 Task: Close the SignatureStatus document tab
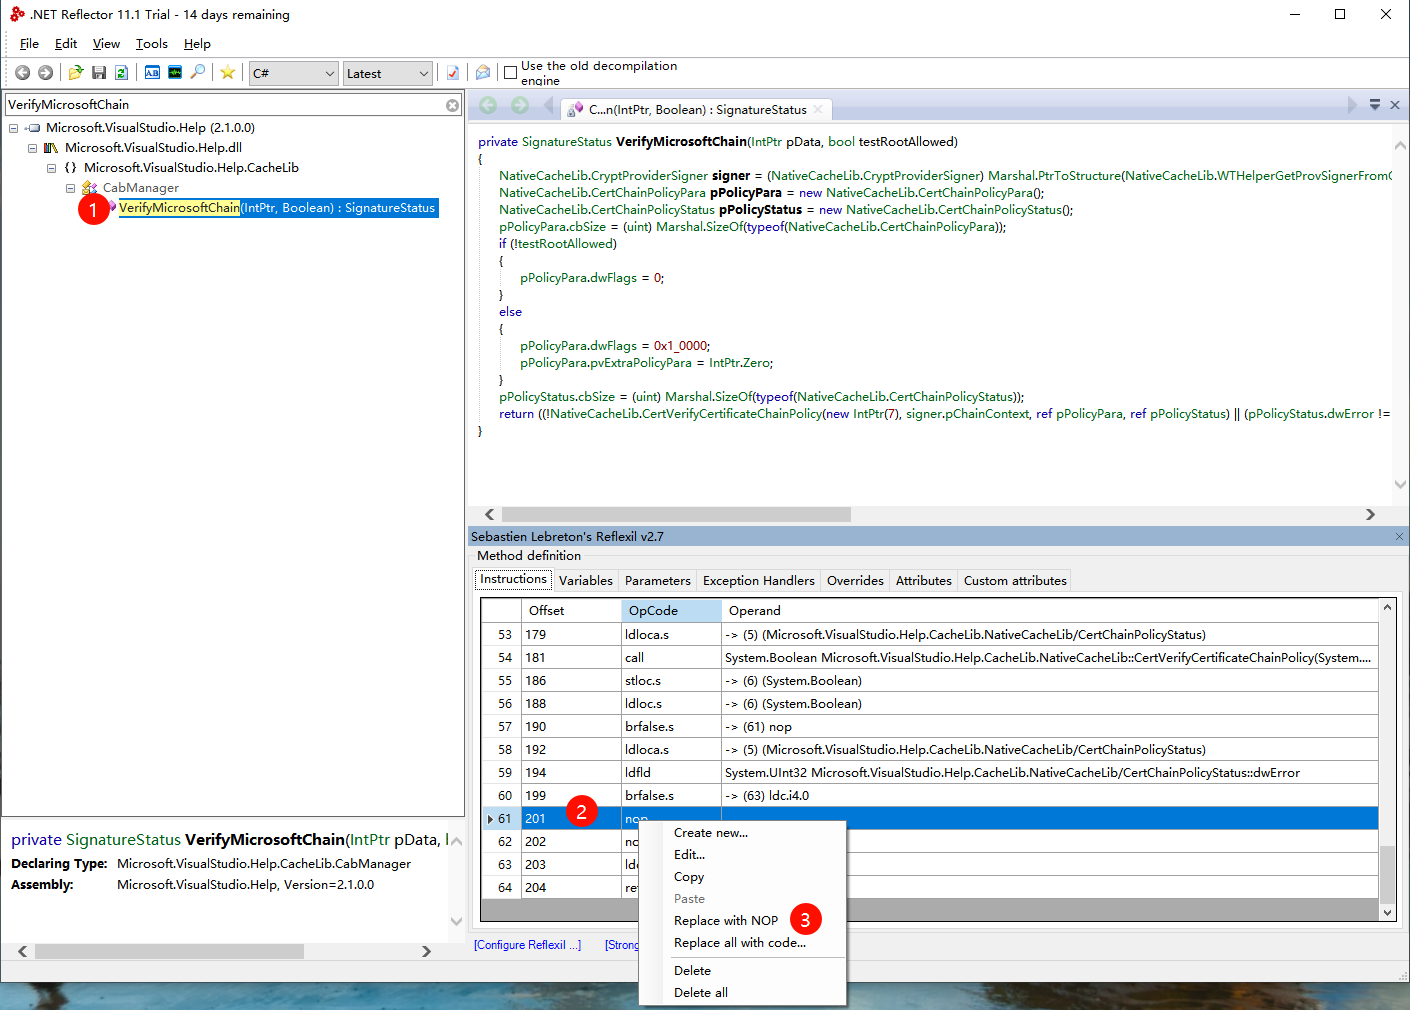818,109
